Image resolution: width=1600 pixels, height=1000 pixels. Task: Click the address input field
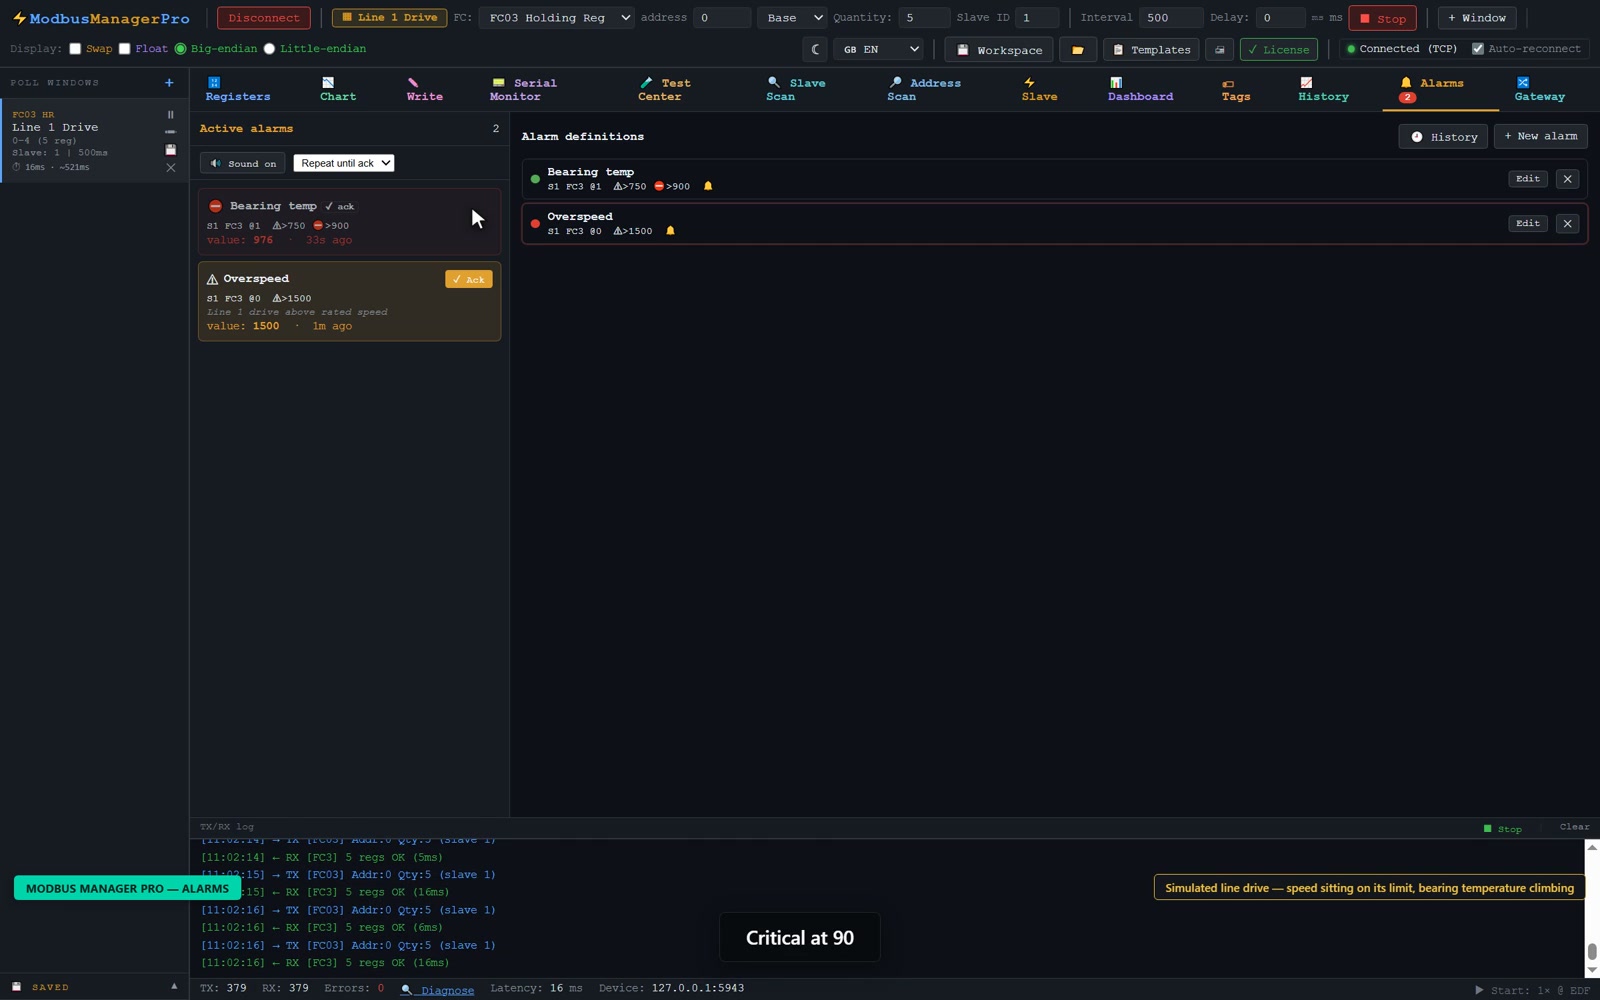721,18
